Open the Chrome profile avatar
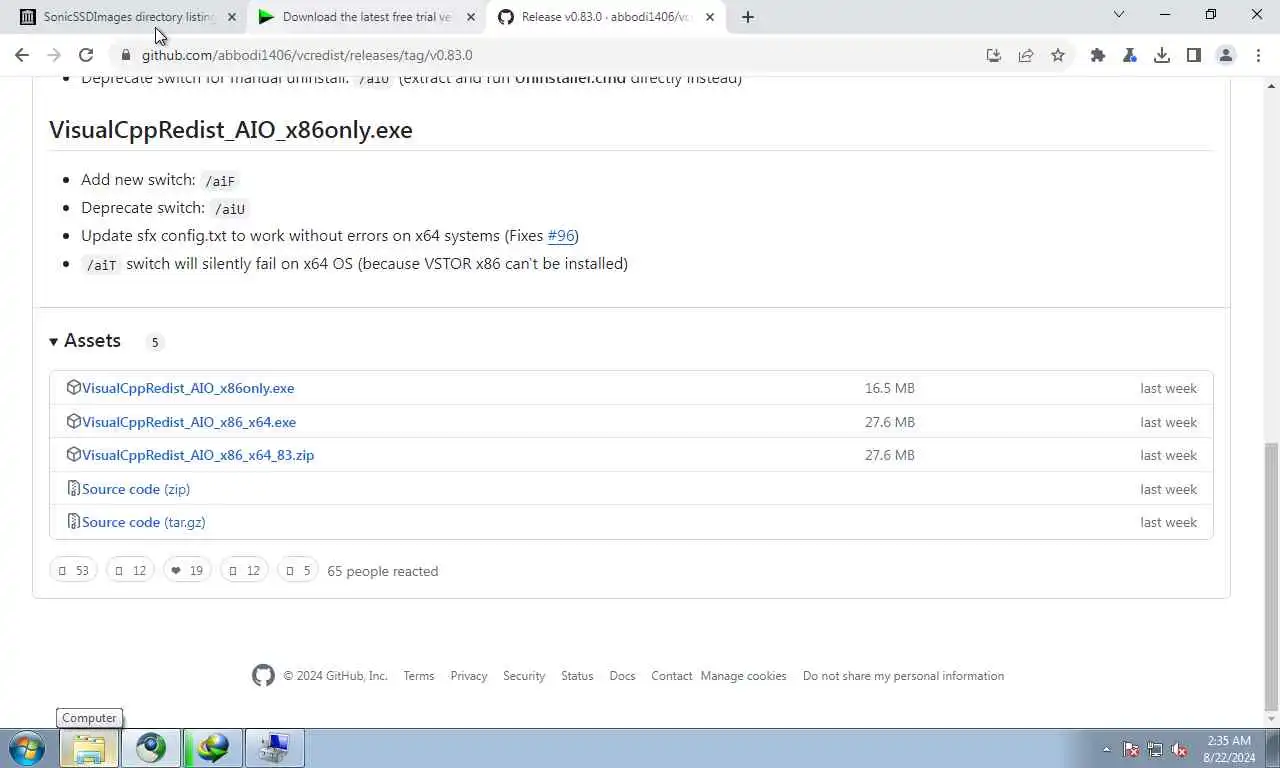Image resolution: width=1280 pixels, height=768 pixels. tap(1226, 55)
